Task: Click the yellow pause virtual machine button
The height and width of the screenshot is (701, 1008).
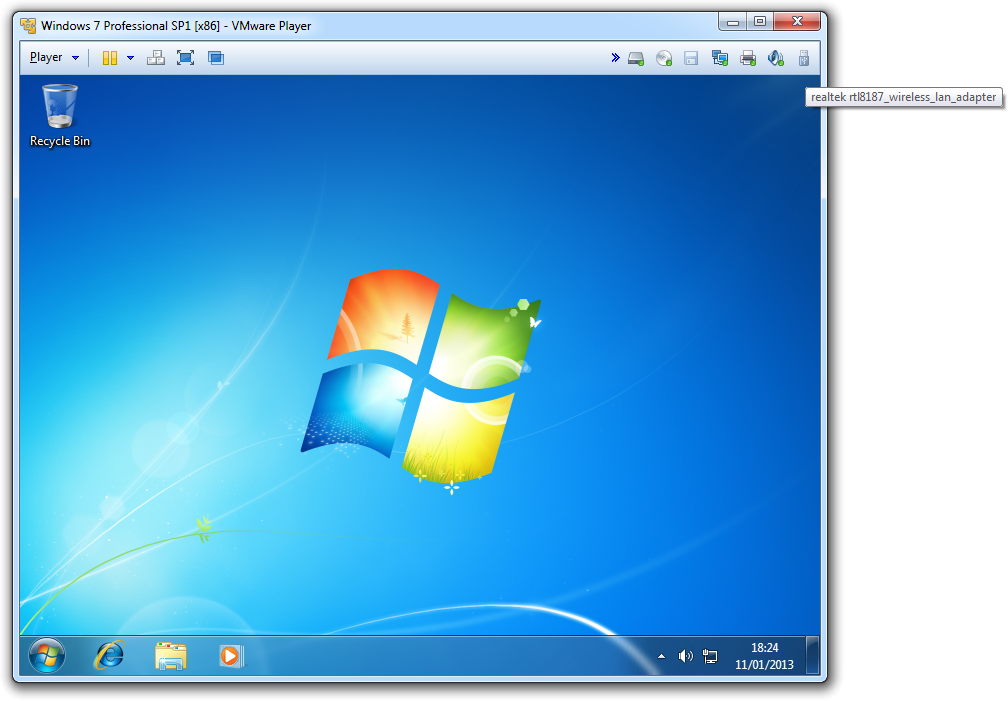Action: (109, 58)
